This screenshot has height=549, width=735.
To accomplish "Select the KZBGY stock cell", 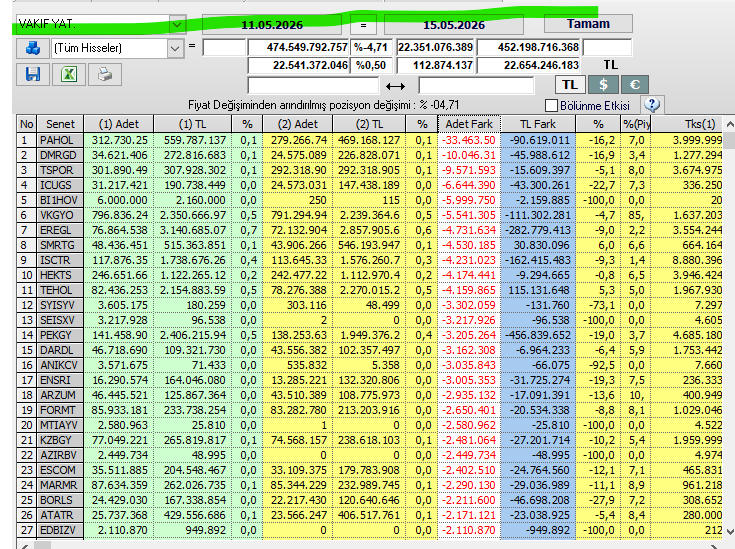I will tap(60, 440).
